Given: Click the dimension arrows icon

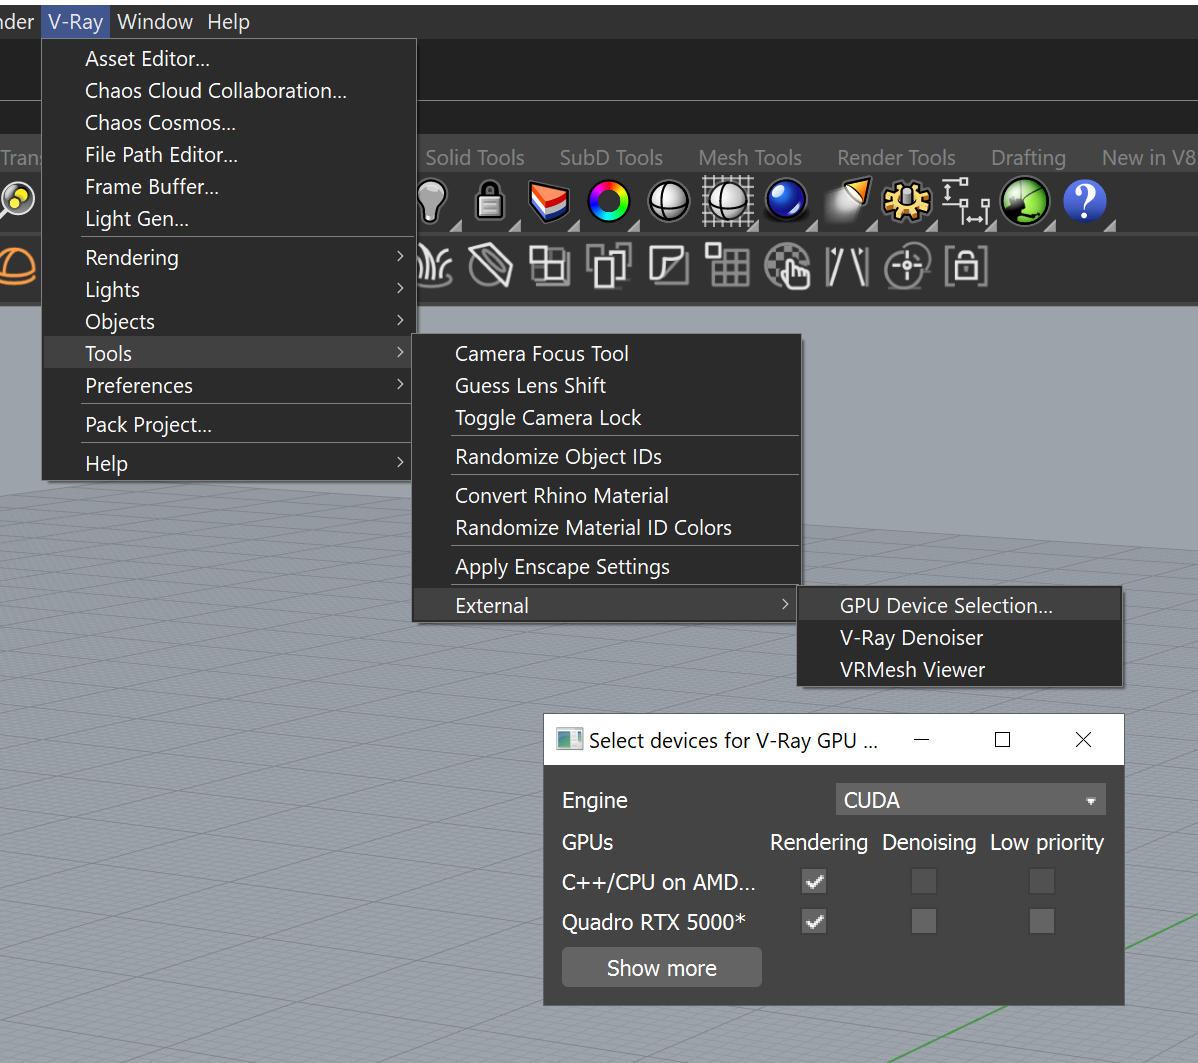Looking at the screenshot, I should click(x=966, y=201).
